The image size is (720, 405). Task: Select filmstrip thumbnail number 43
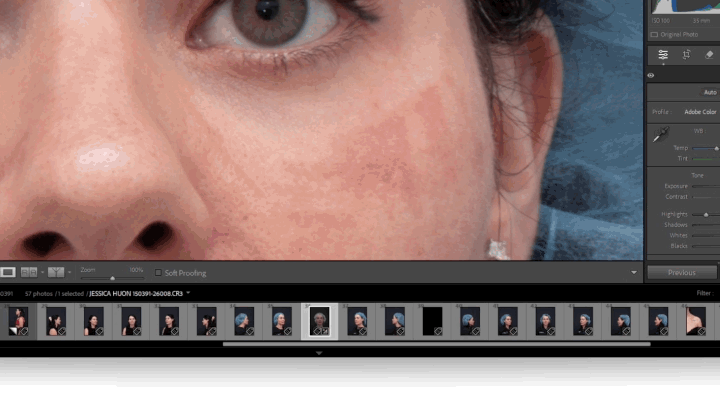click(x=583, y=321)
